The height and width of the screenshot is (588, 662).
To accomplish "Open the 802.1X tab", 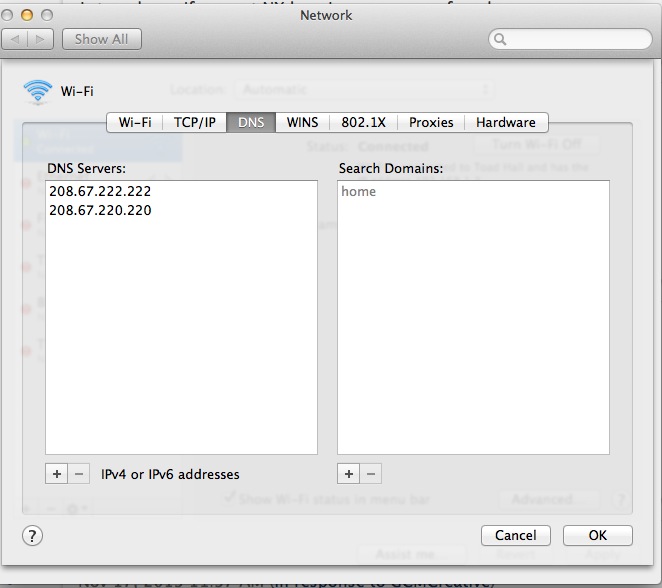I will 364,122.
